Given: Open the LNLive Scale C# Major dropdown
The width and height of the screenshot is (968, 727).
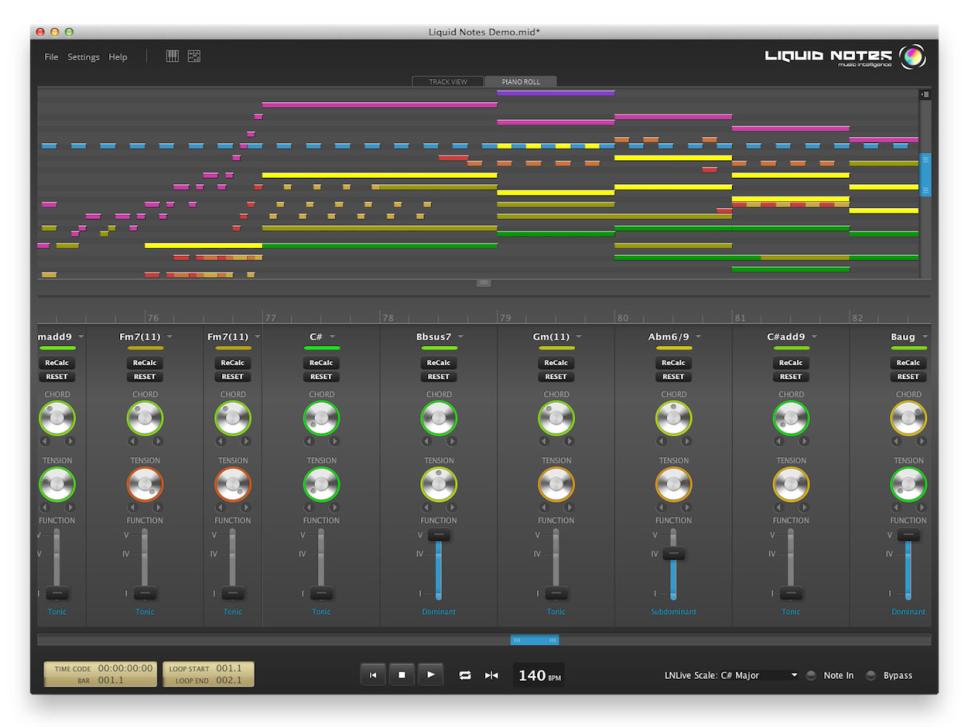Looking at the screenshot, I should (794, 675).
